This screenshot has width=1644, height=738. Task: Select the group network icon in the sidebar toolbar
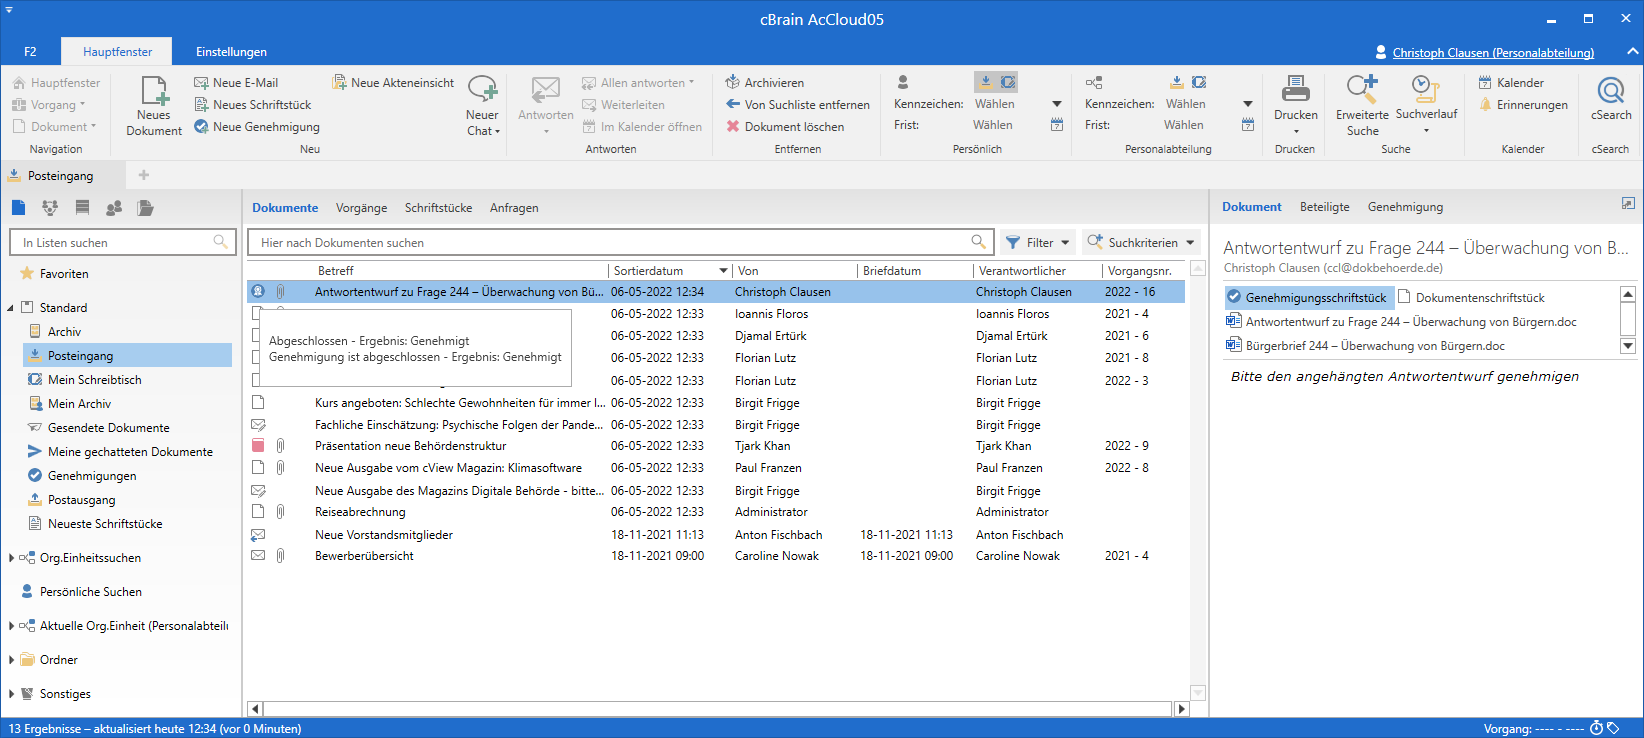50,208
